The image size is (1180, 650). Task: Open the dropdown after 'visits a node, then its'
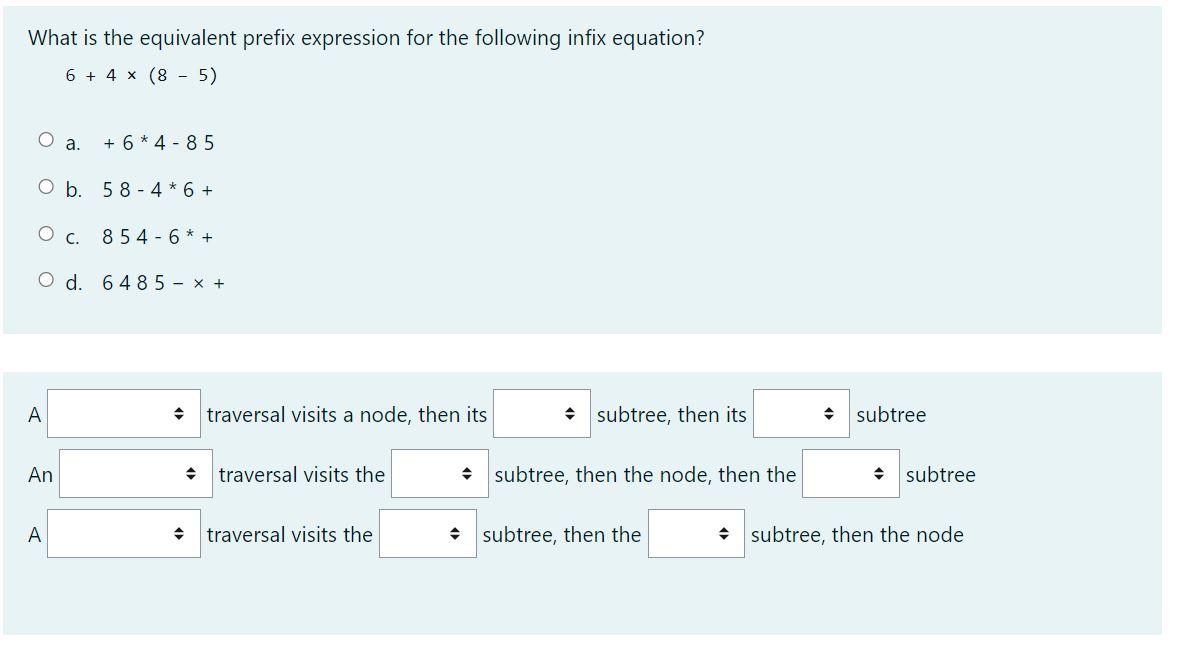click(x=542, y=413)
